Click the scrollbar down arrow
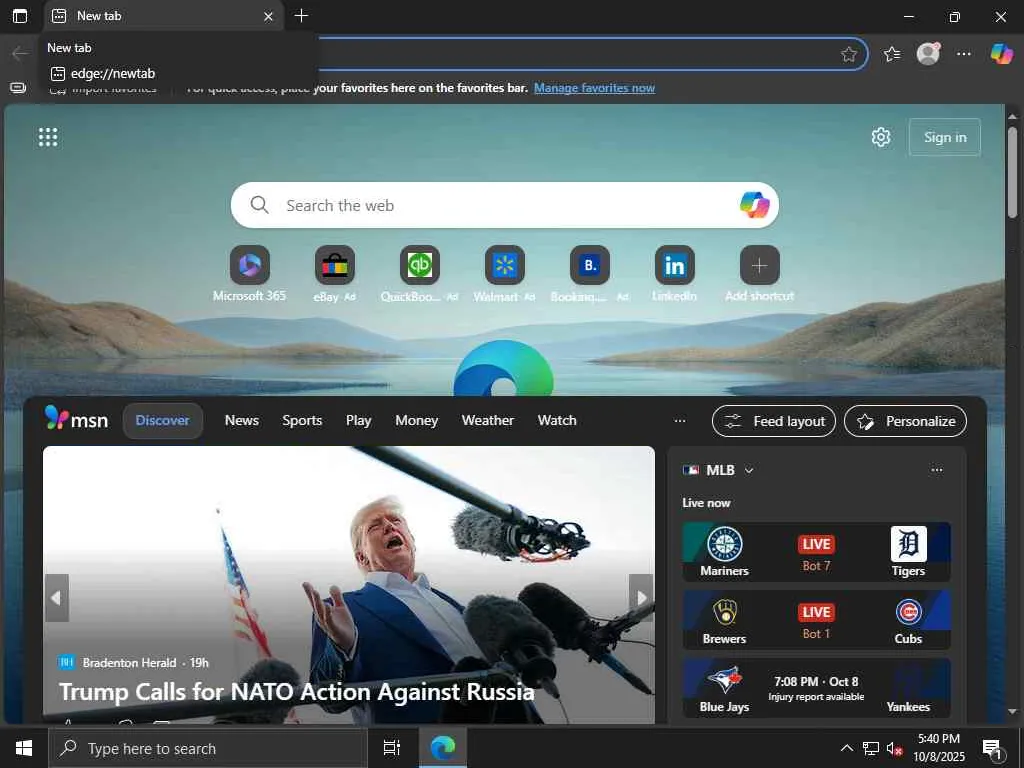This screenshot has width=1024, height=768. tap(1012, 712)
